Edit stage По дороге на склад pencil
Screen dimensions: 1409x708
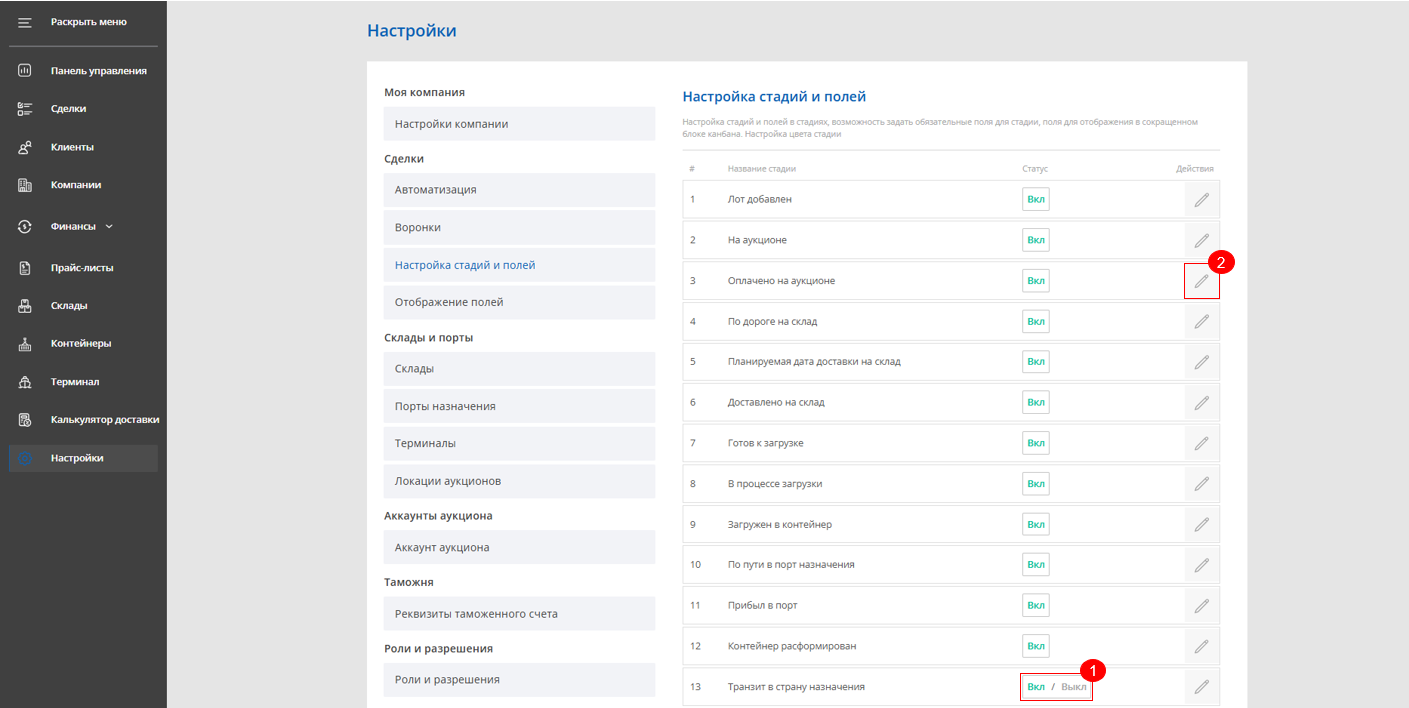click(x=1201, y=321)
